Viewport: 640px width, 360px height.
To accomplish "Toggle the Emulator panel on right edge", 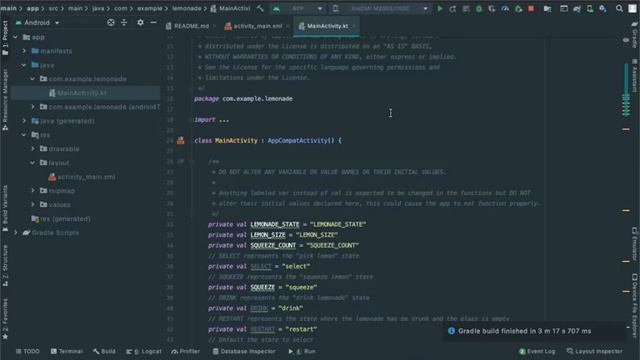I will click(x=635, y=244).
